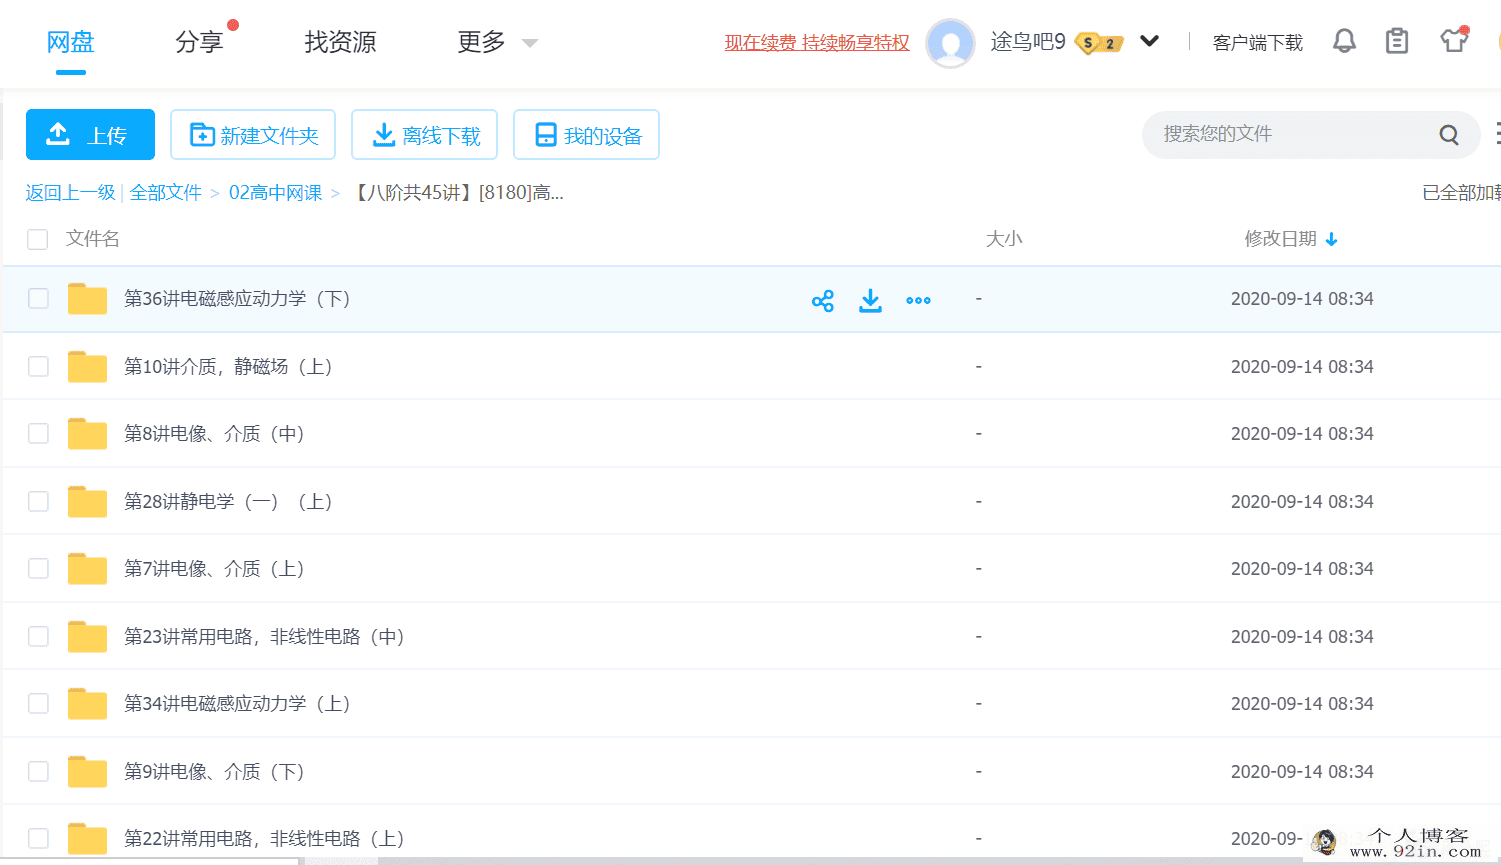Viewport: 1501px width, 865px height.
Task: Sort by 修改日期 arrow
Action: tap(1331, 239)
